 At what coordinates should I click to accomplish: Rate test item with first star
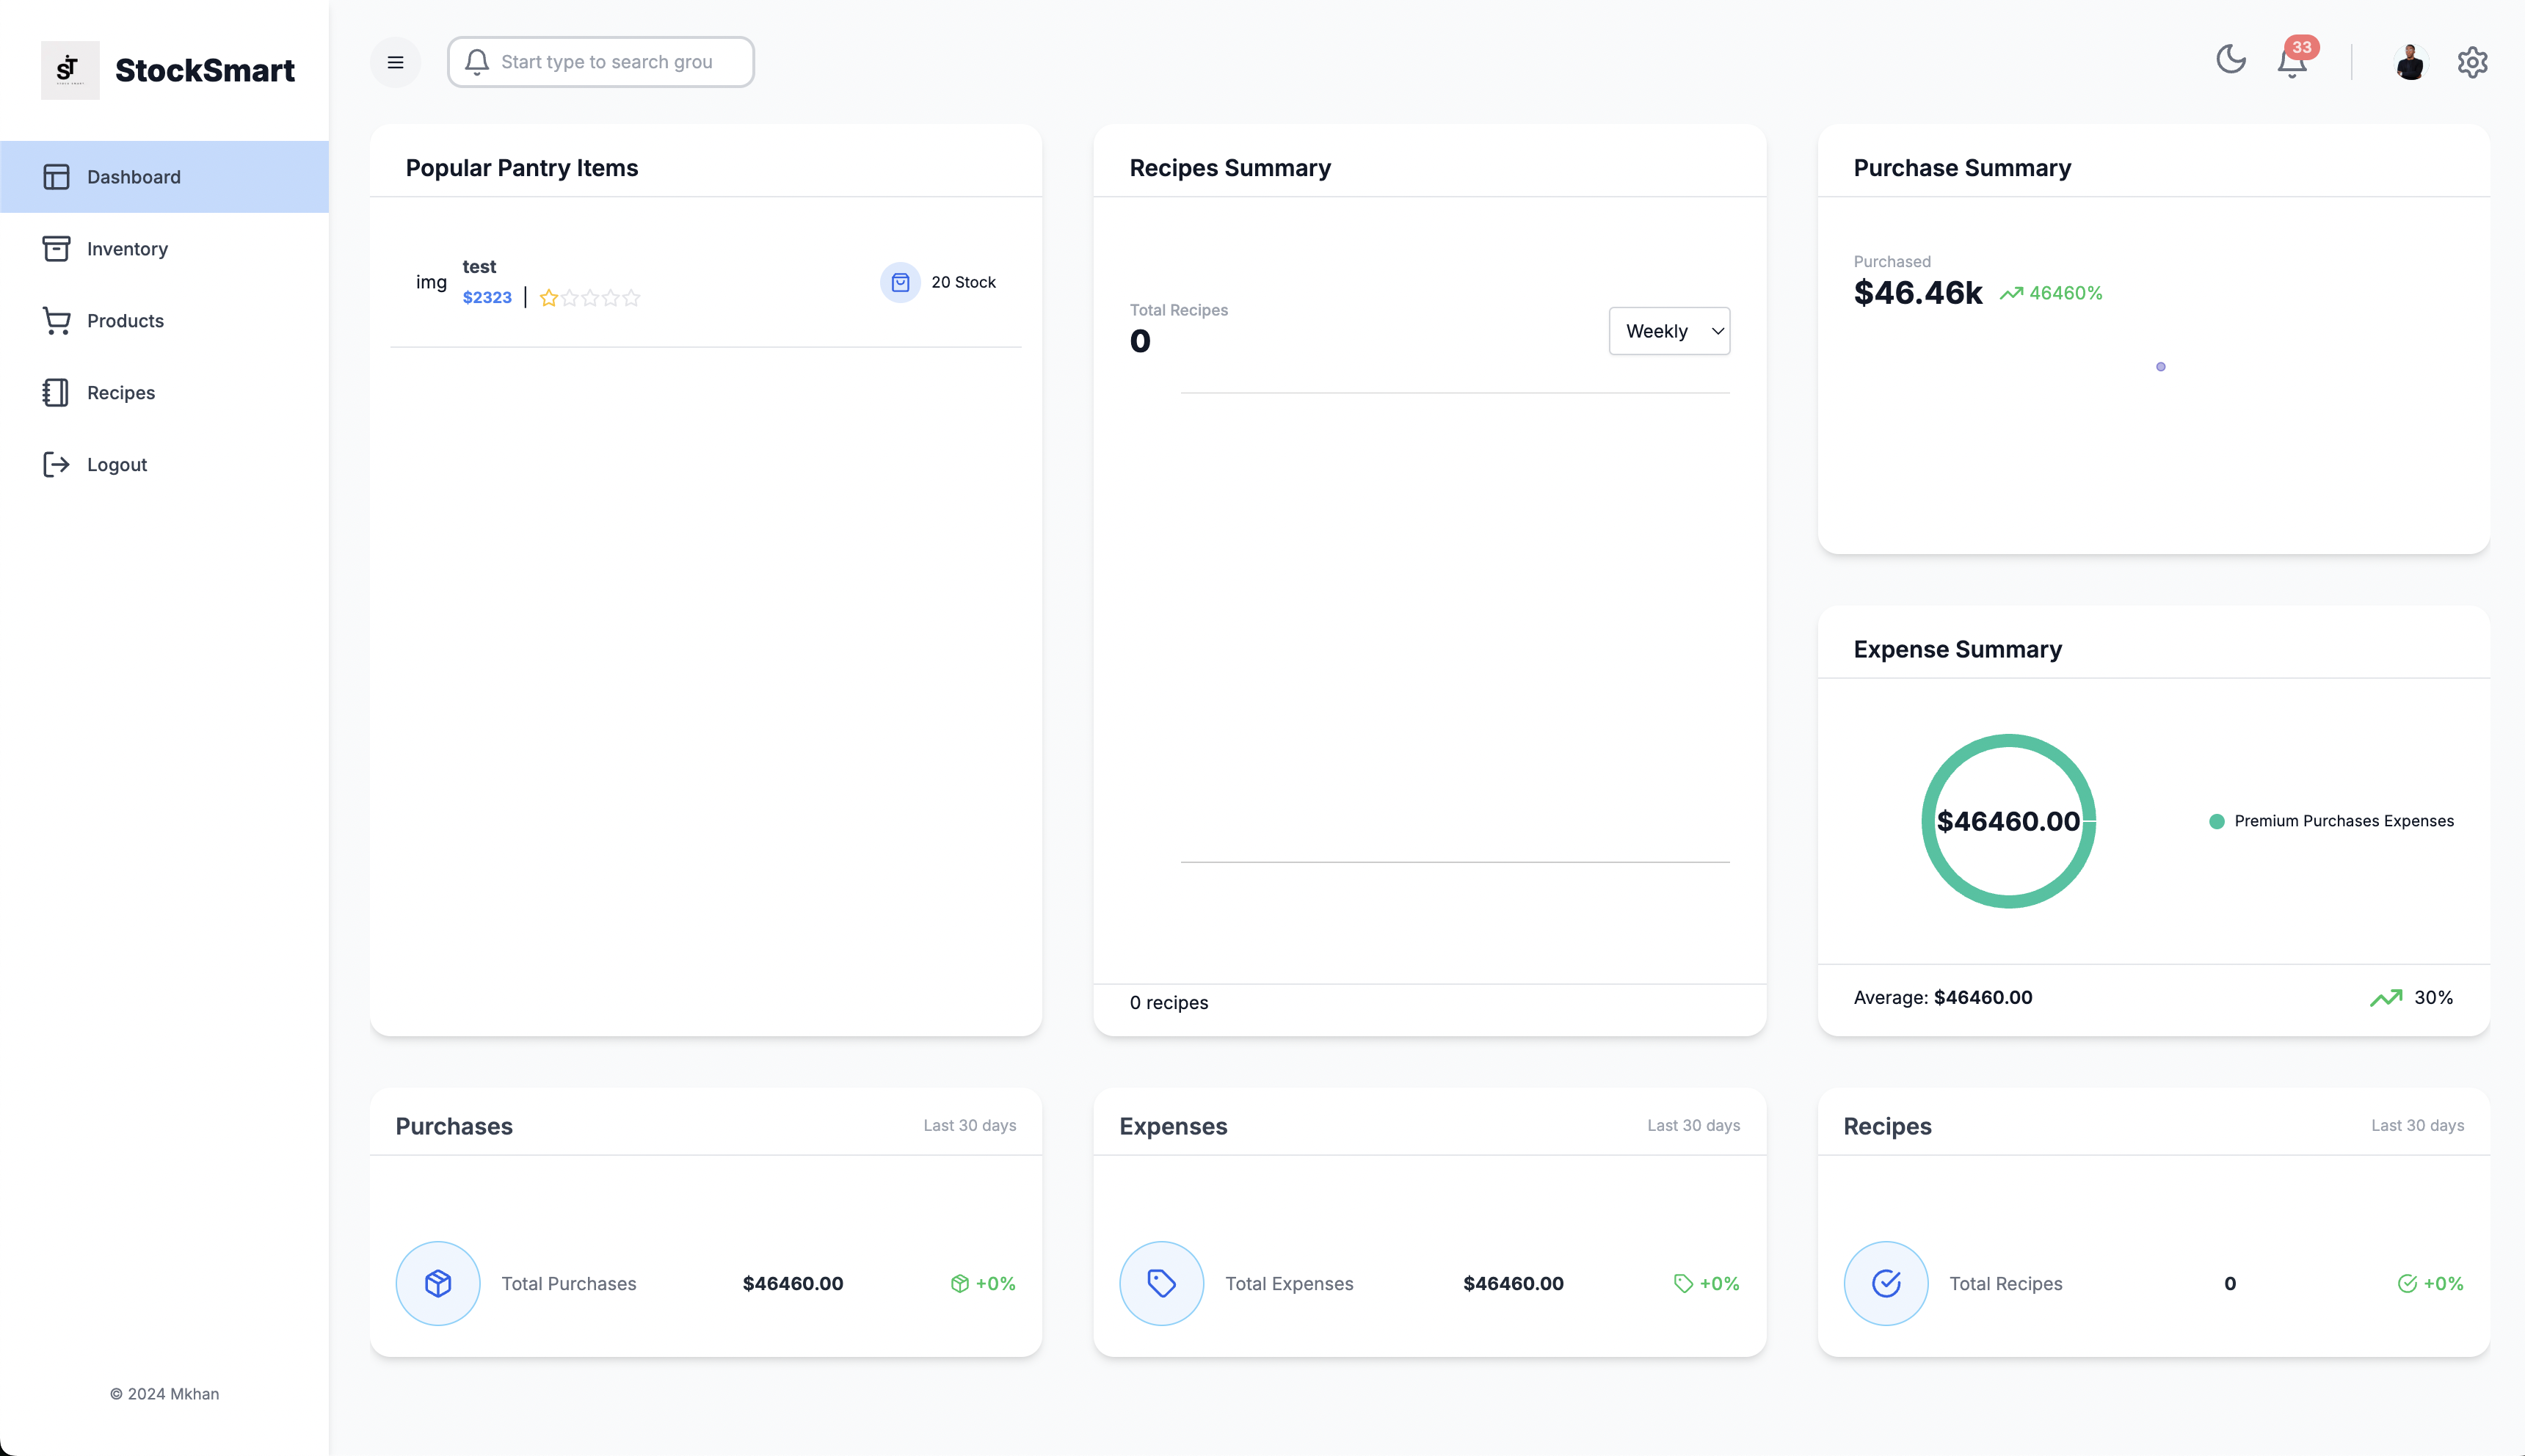click(549, 298)
